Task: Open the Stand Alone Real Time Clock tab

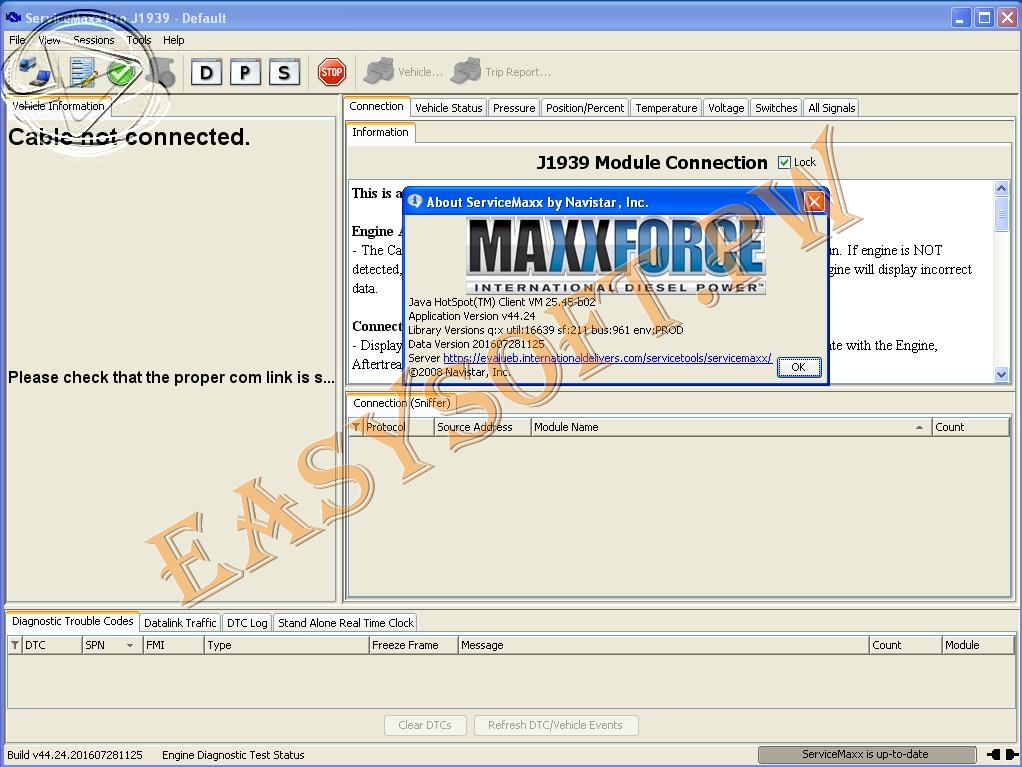Action: click(x=345, y=623)
